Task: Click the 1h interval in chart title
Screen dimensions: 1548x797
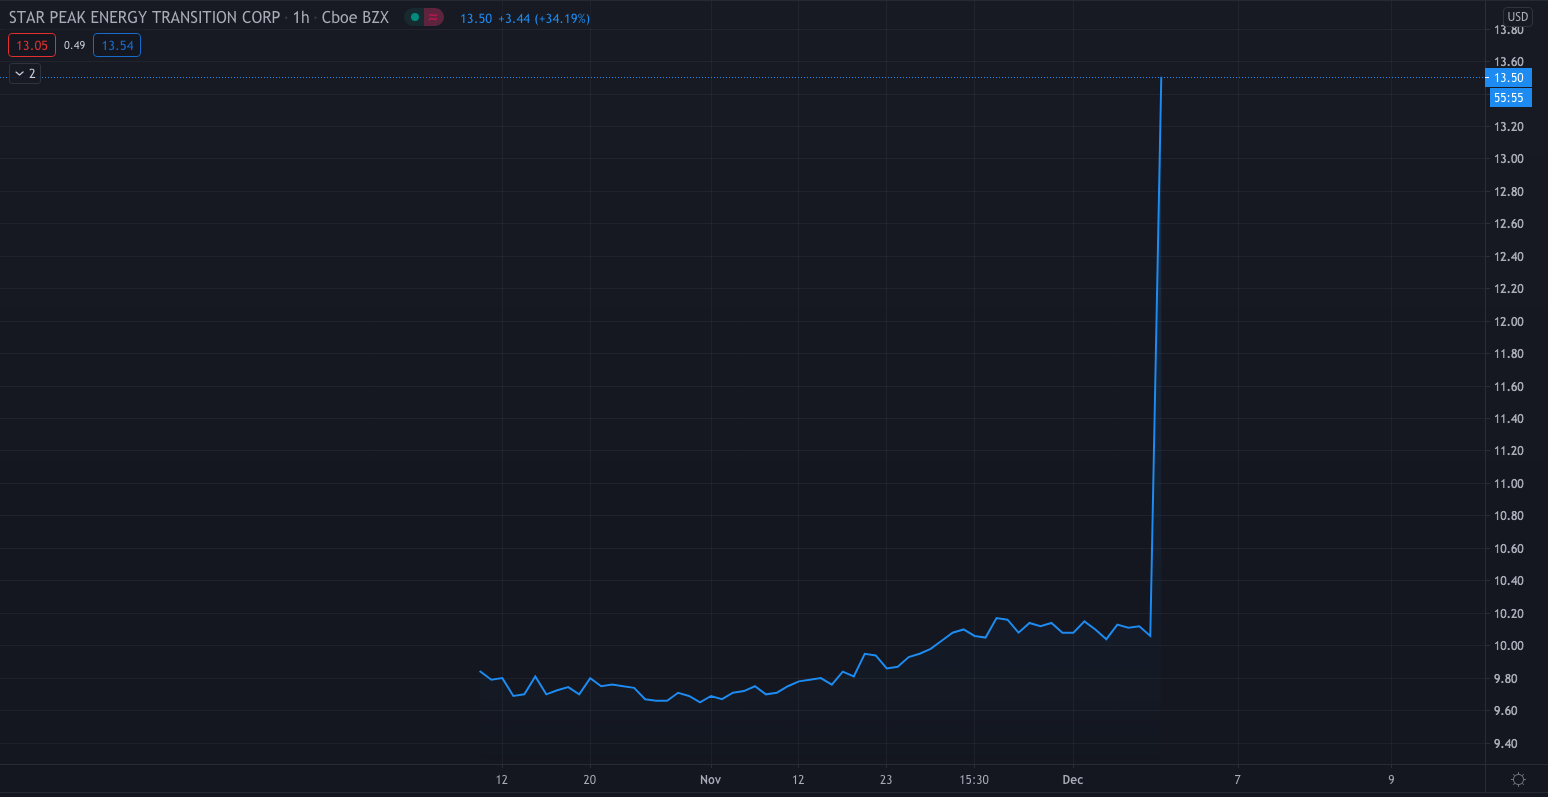Action: pos(301,18)
